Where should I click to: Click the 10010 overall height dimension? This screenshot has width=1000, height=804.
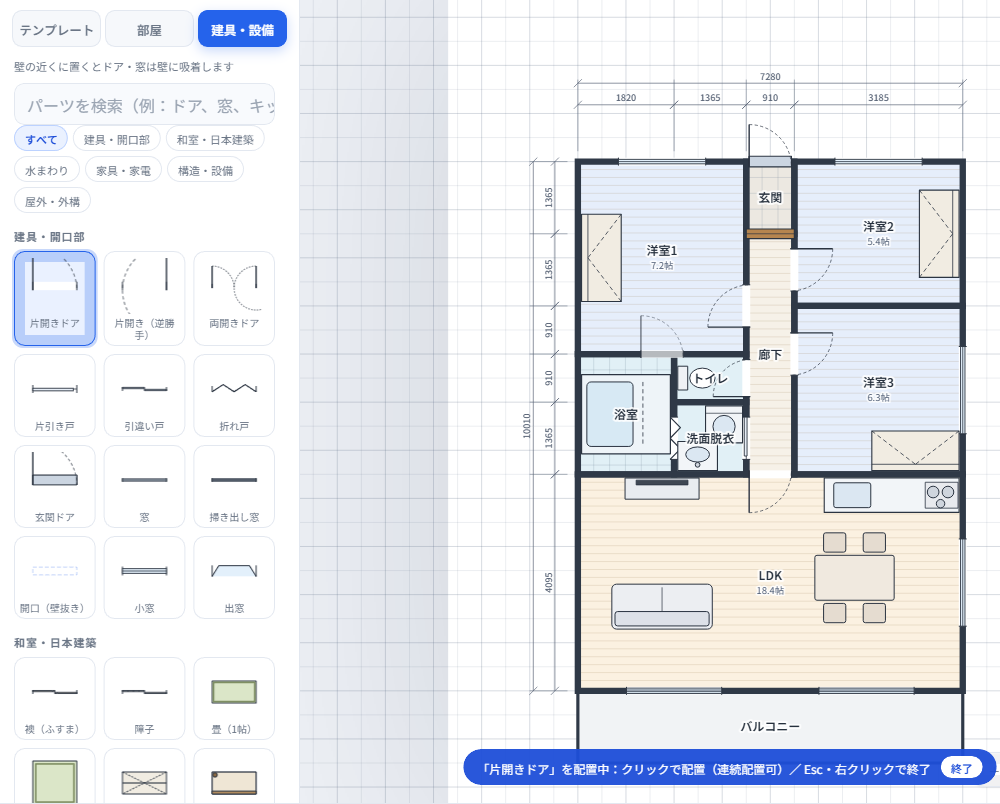point(527,425)
